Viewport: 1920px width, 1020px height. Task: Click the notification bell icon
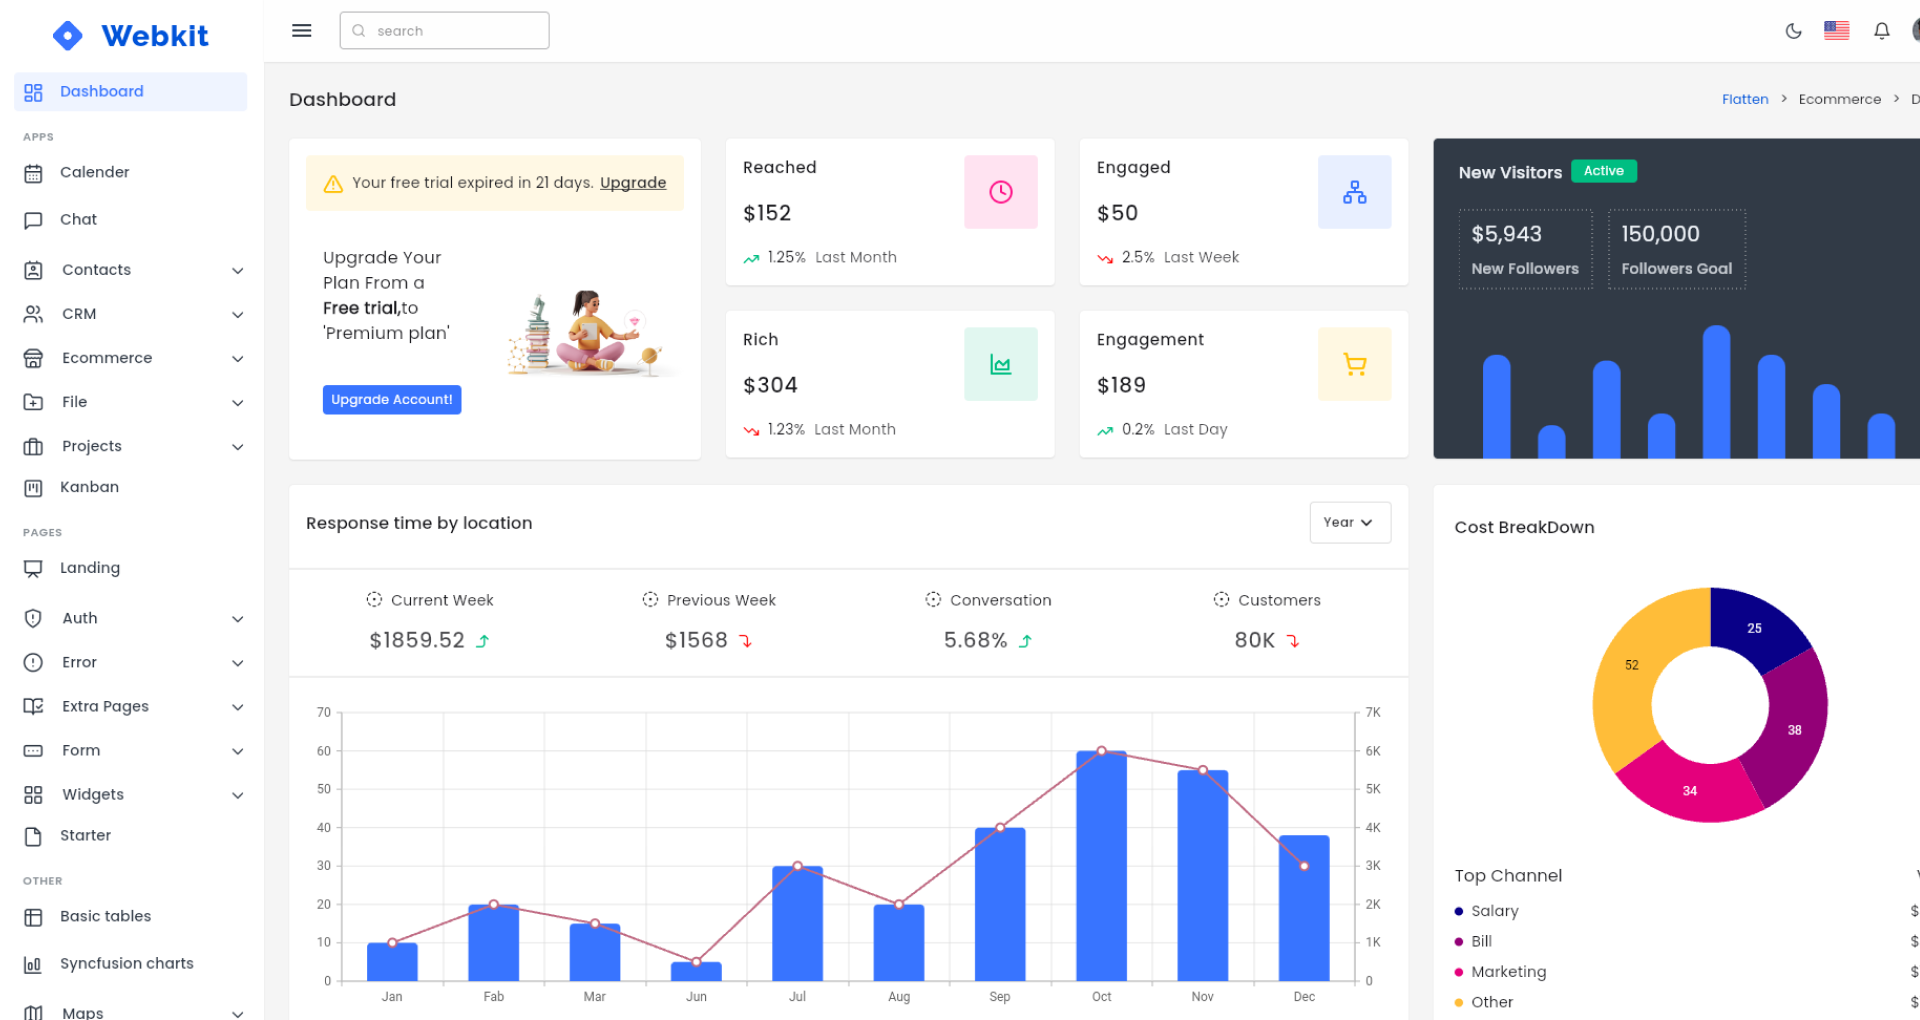[x=1881, y=31]
